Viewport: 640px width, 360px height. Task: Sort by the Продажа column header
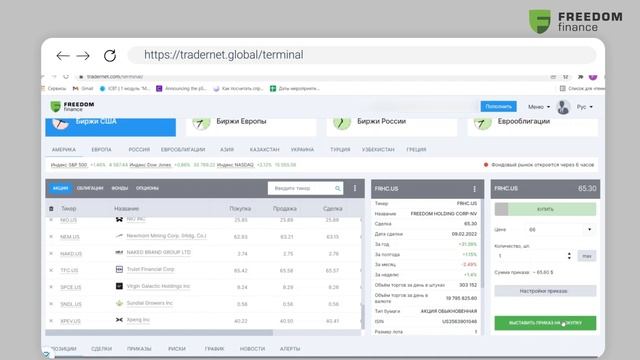[x=284, y=209]
